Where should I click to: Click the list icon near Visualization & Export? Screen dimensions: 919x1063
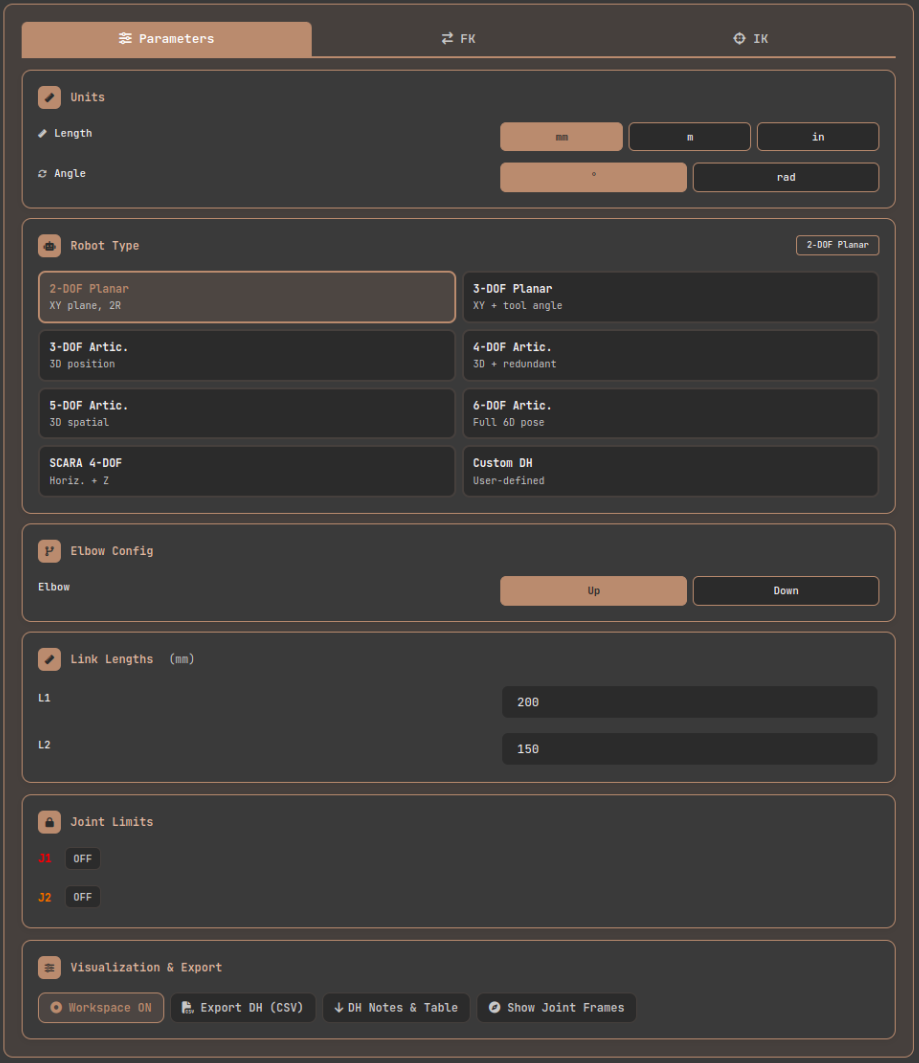[x=49, y=967]
